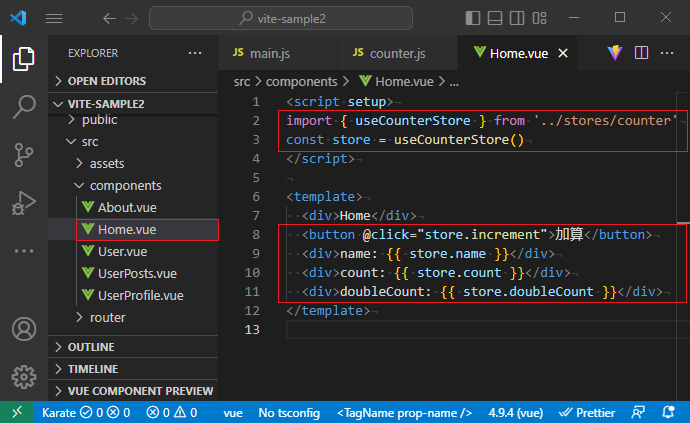Expand the OUTLINE section
The image size is (690, 423).
point(133,347)
